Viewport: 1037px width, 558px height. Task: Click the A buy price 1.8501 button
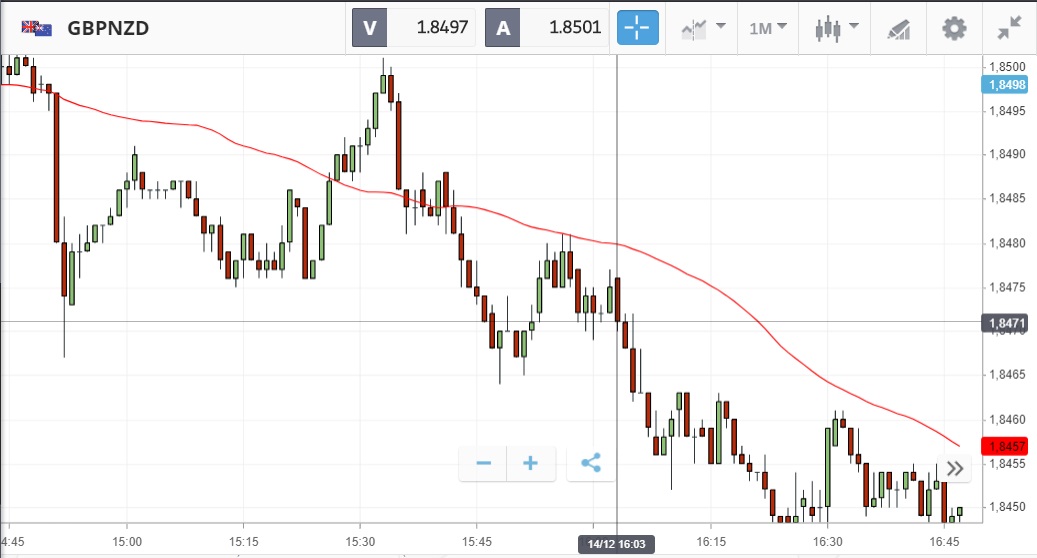tap(546, 28)
